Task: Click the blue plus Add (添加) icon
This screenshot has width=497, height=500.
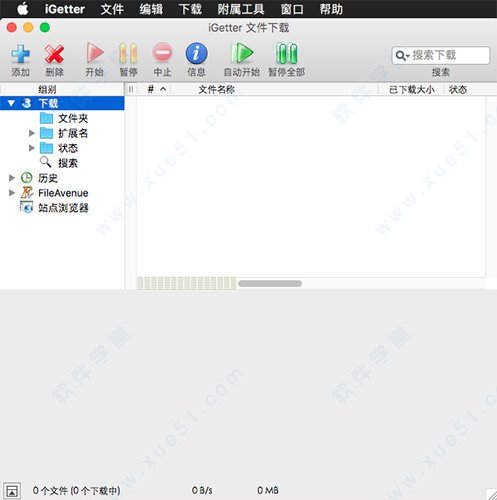Action: point(20,54)
